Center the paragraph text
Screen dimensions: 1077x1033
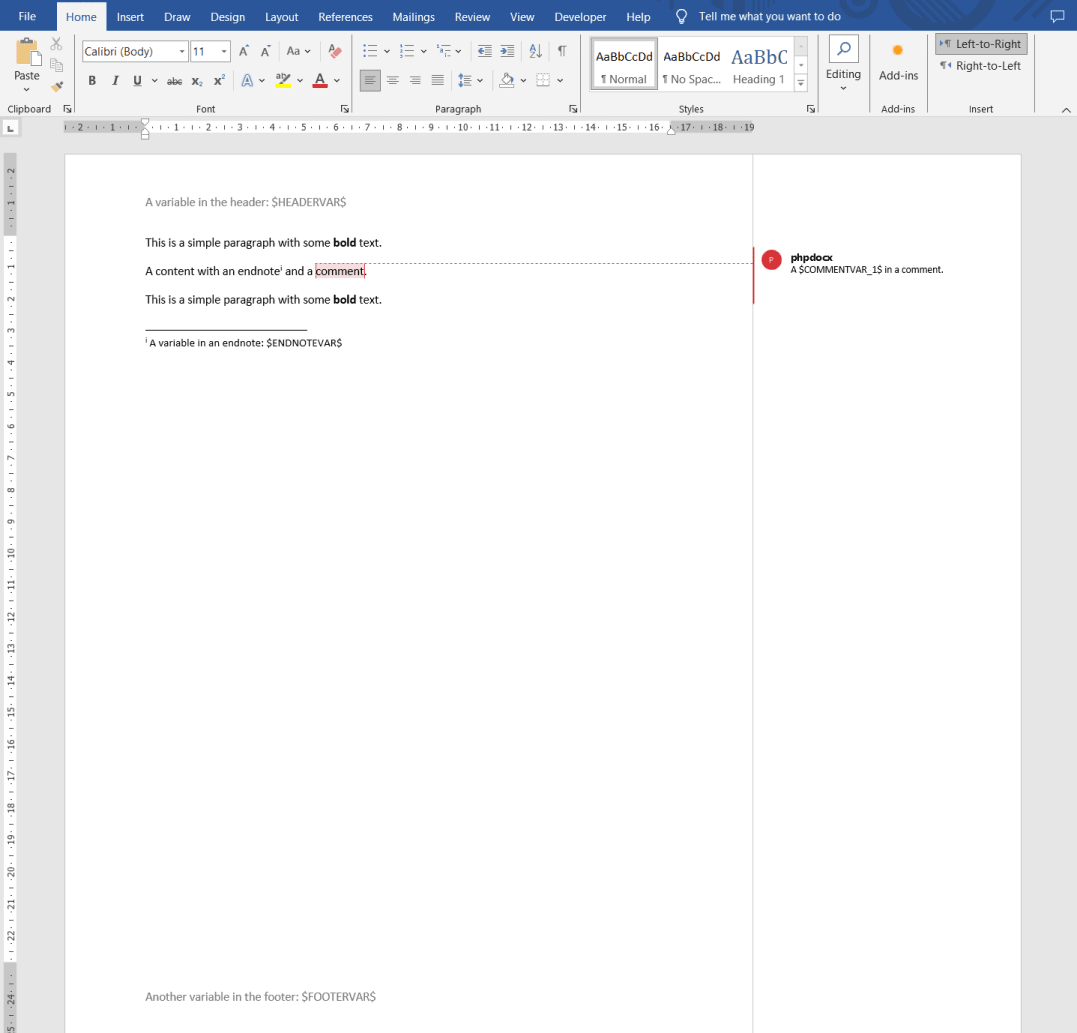pos(393,80)
